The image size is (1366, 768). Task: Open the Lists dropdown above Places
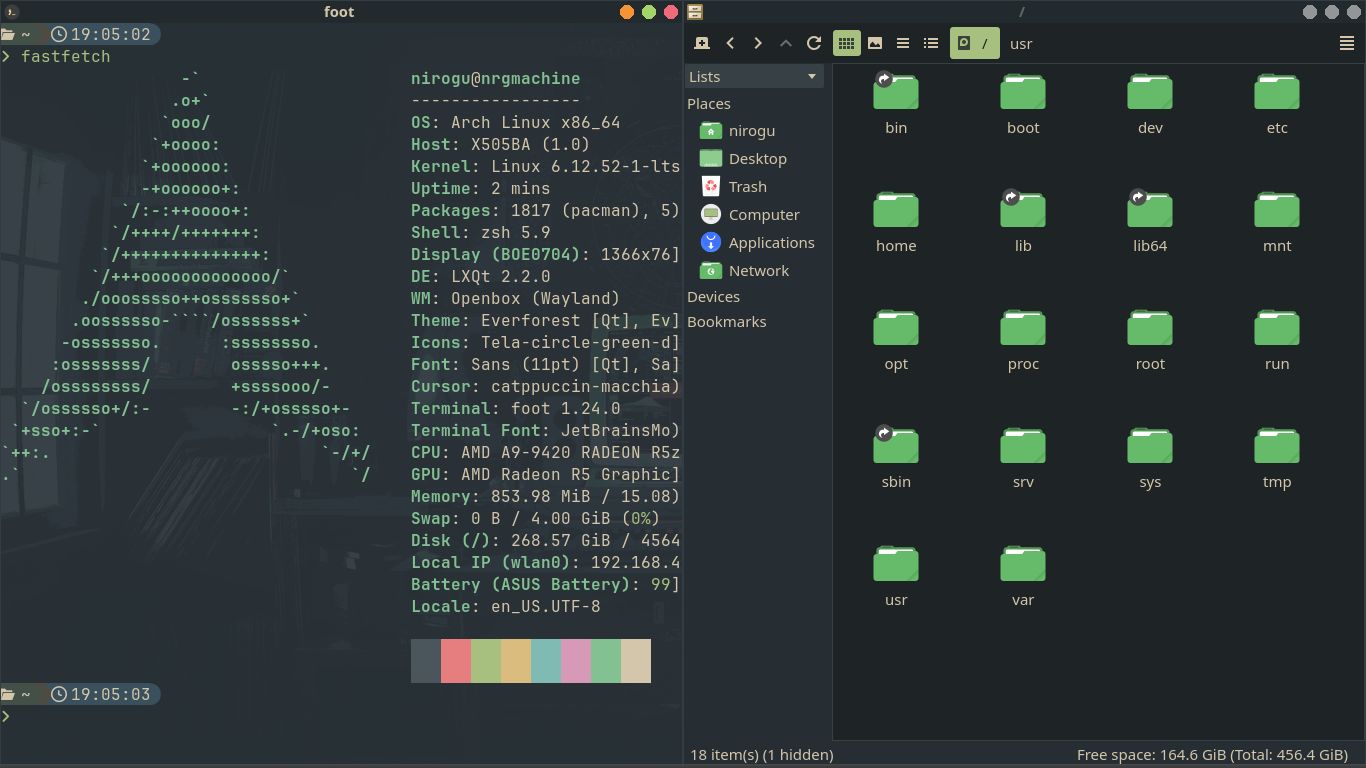[x=754, y=76]
